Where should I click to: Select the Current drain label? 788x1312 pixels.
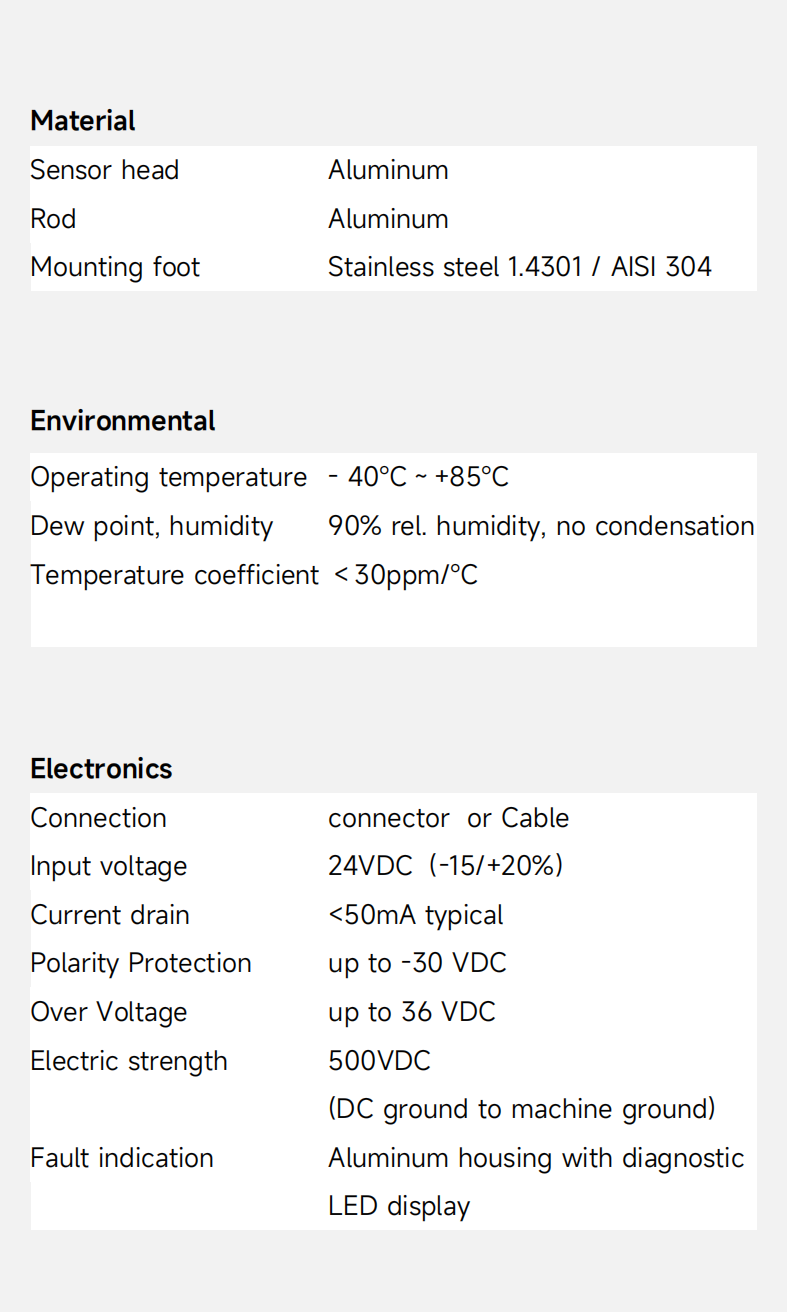[x=110, y=915]
